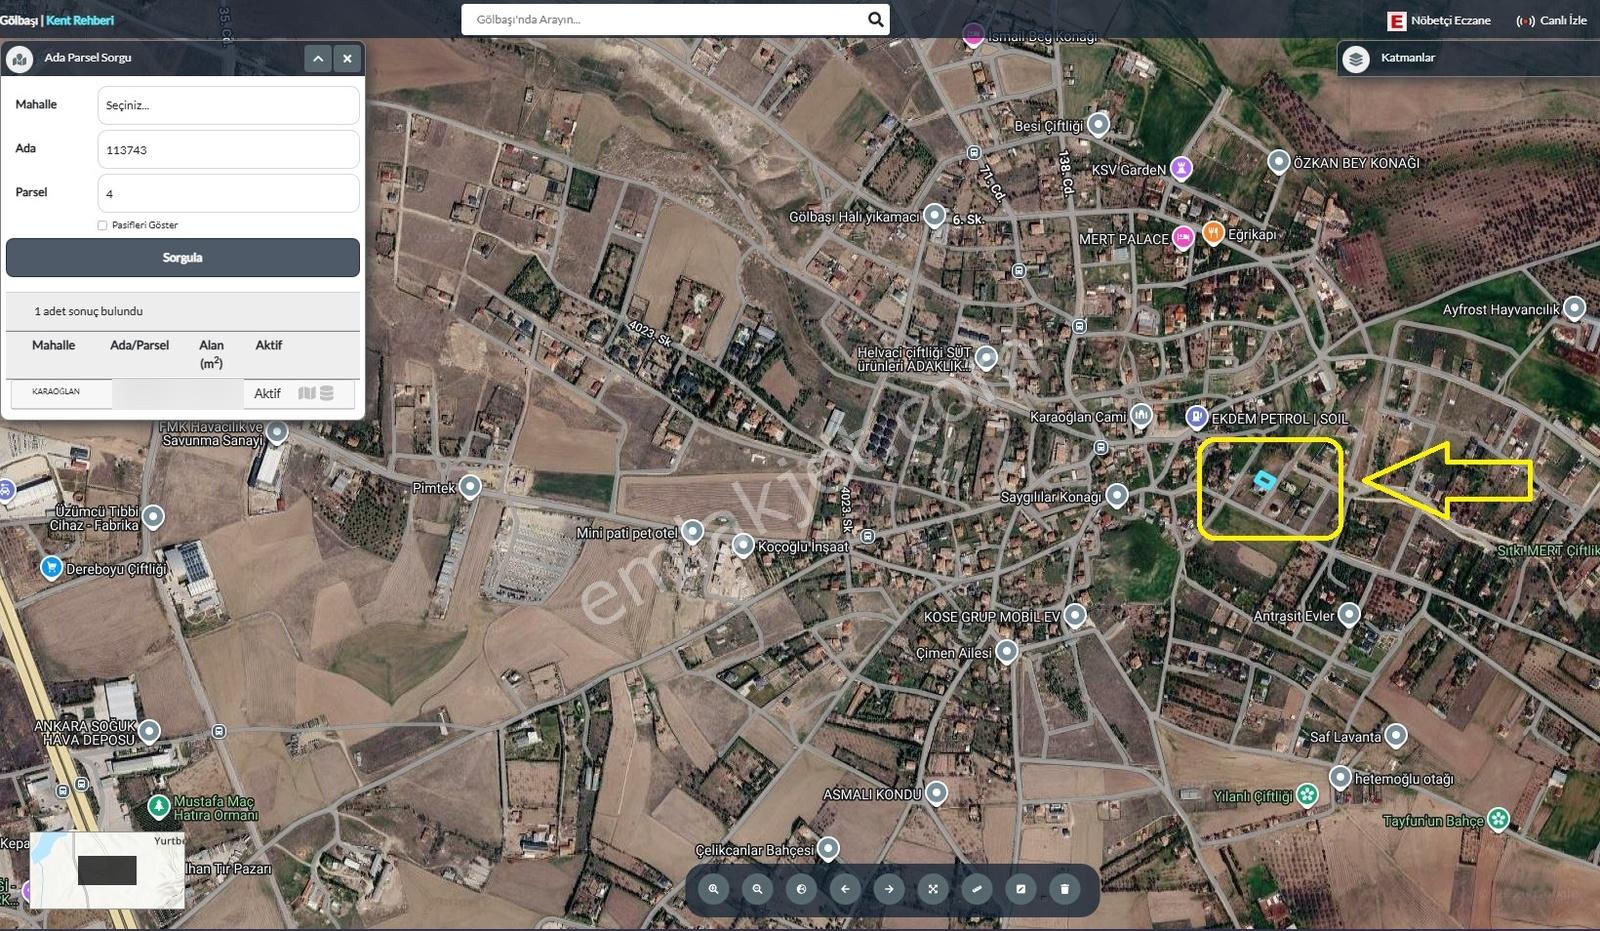
Task: Click the zoom out magnifier tool
Action: [x=757, y=888]
